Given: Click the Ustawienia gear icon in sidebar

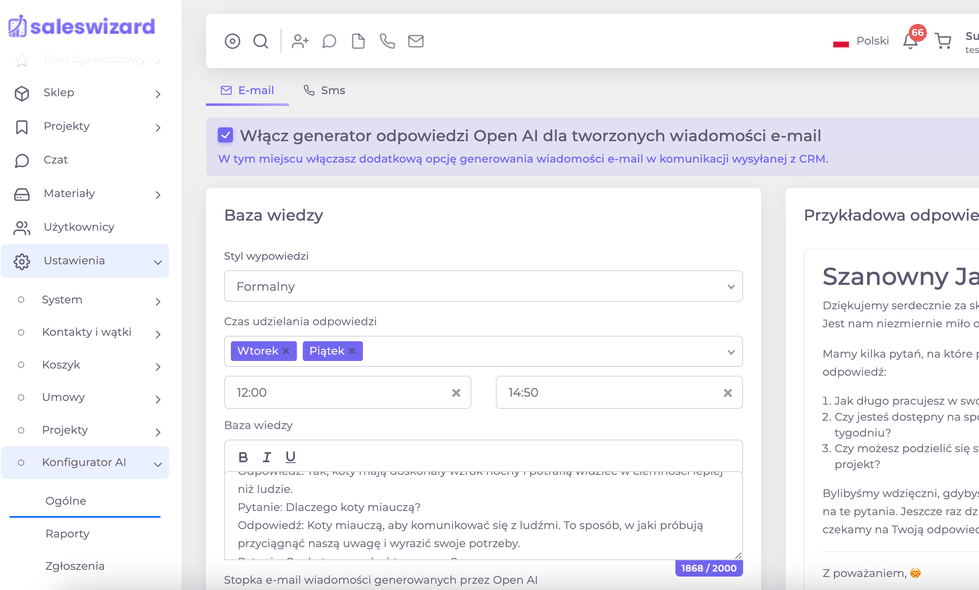Looking at the screenshot, I should [22, 262].
